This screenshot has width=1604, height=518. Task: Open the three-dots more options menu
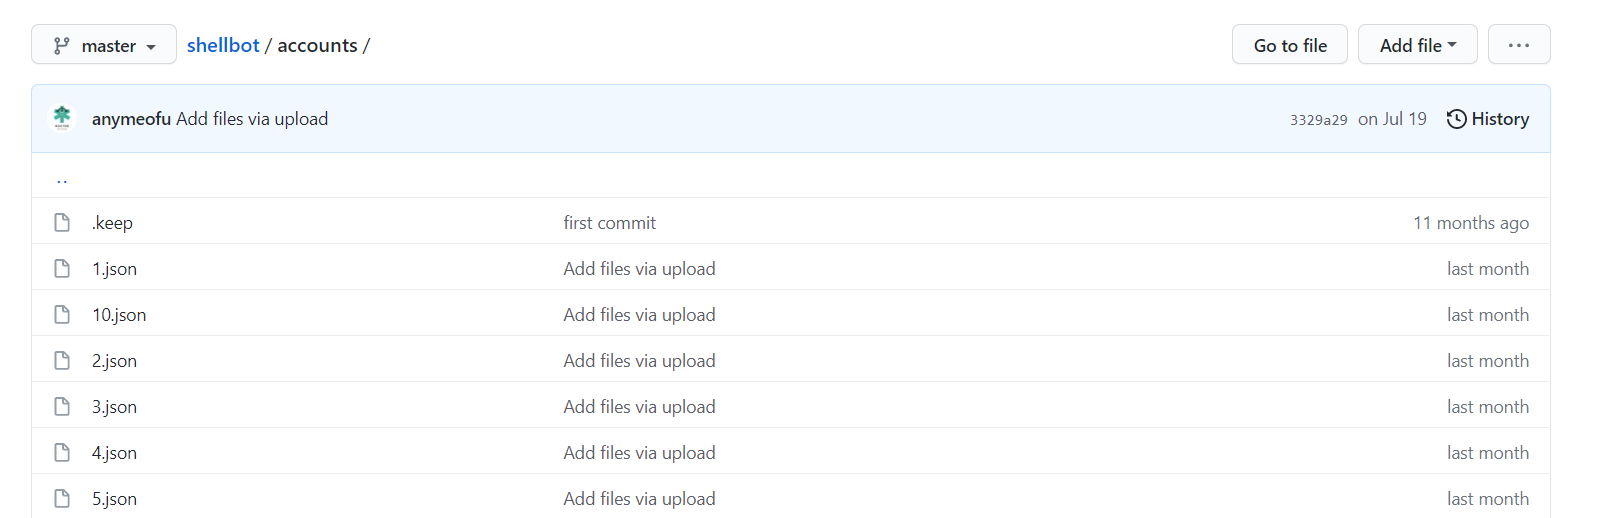tap(1518, 45)
